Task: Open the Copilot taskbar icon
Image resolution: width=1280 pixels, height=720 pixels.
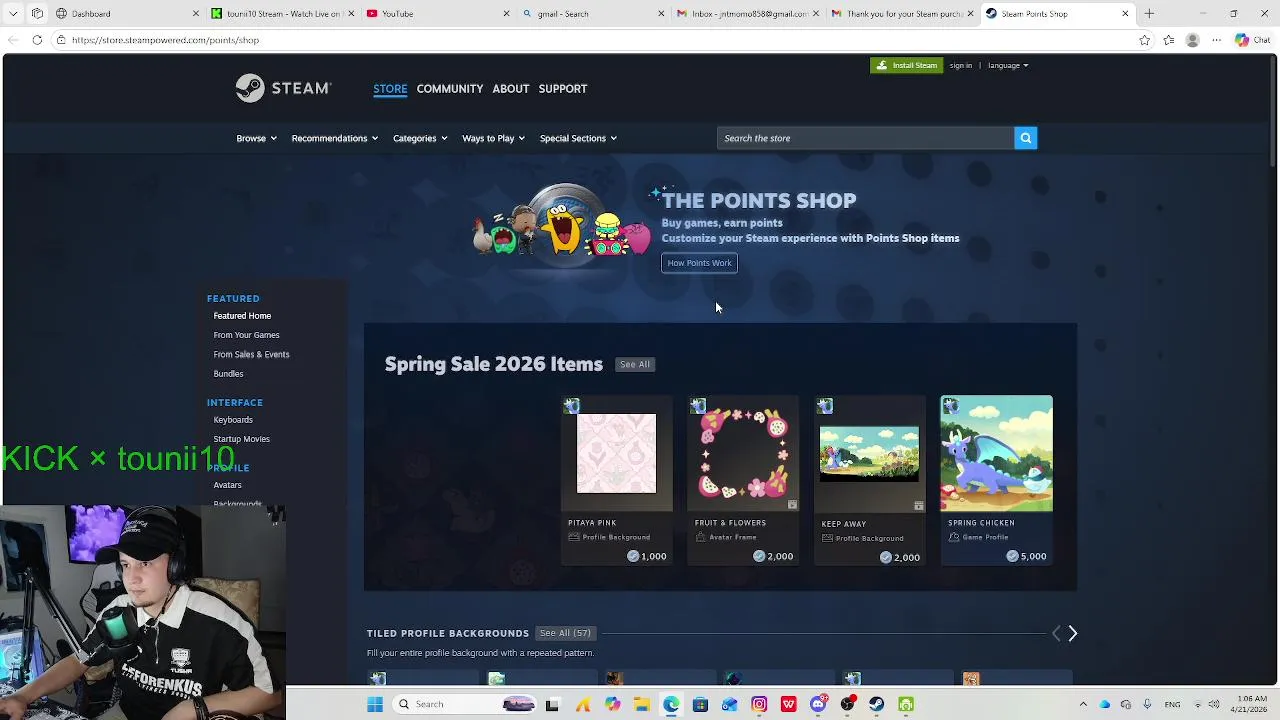Action: (x=612, y=704)
